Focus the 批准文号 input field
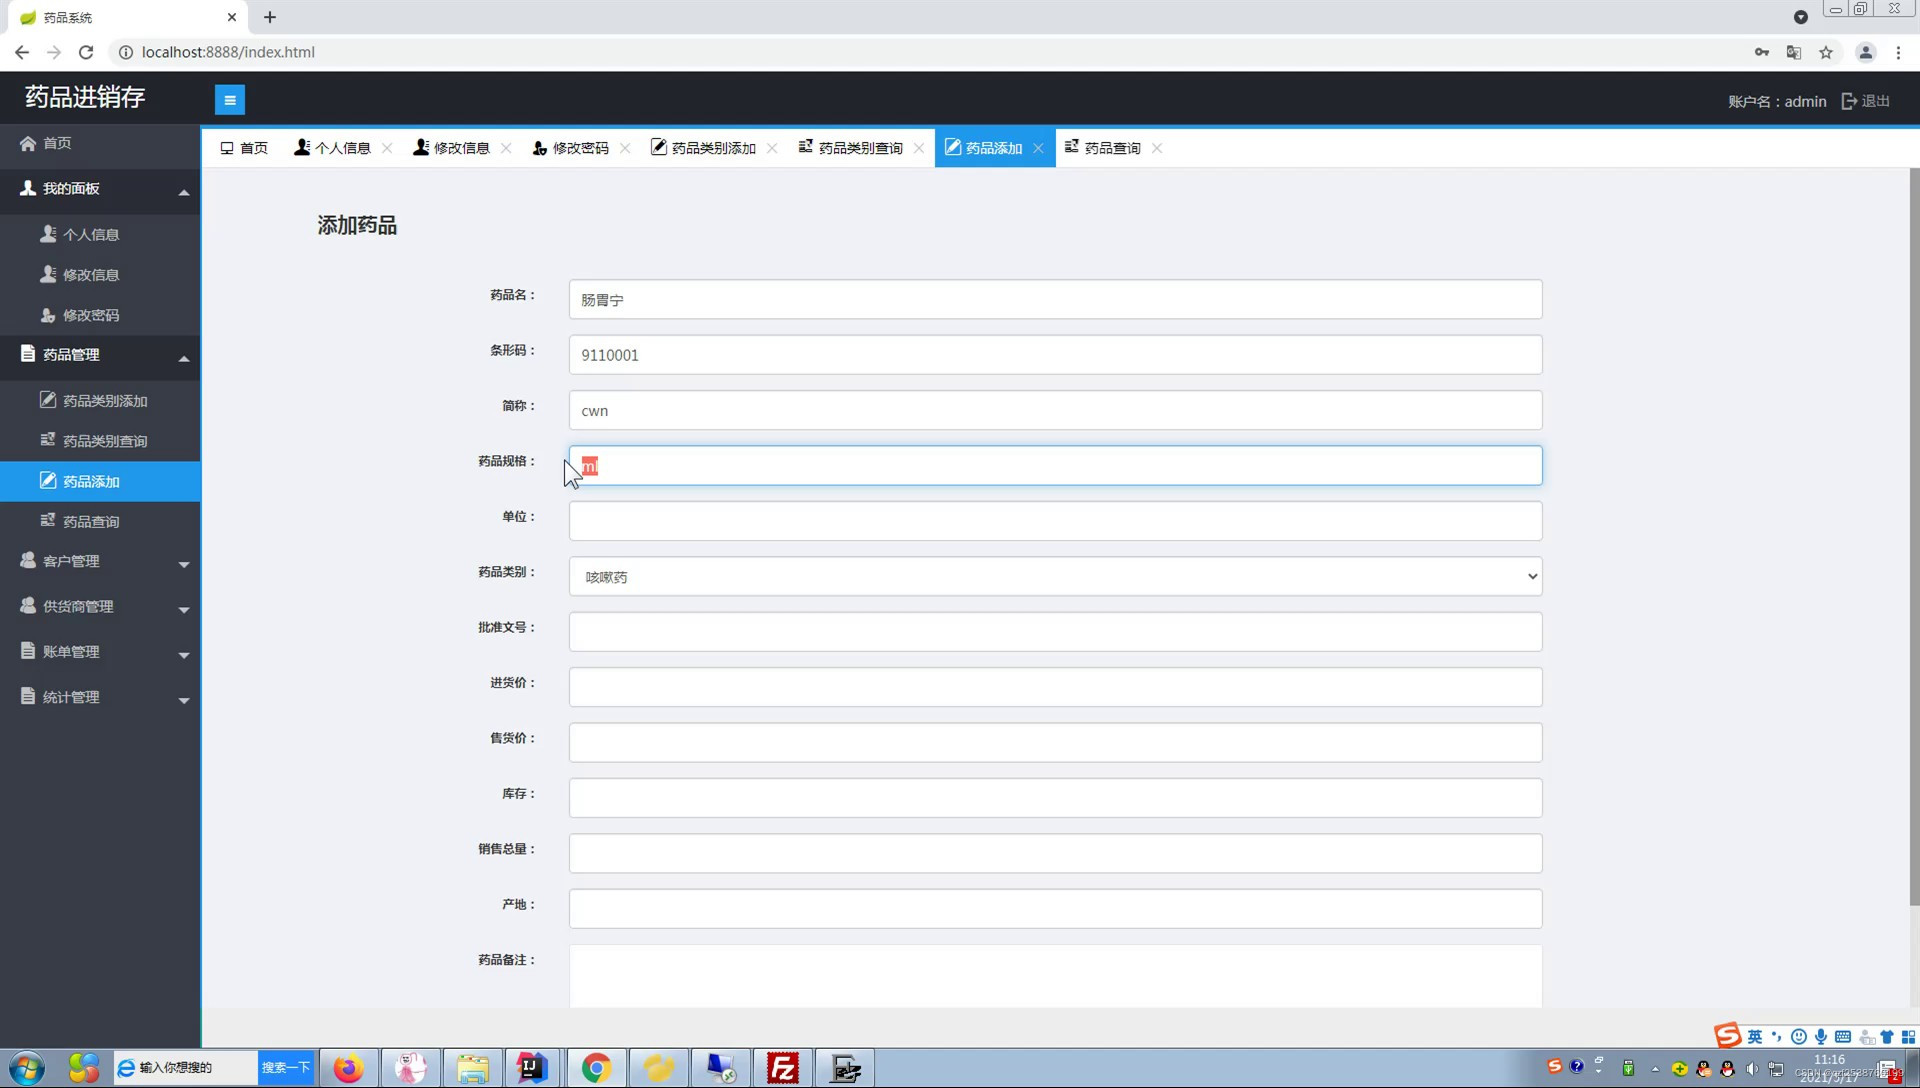This screenshot has width=1920, height=1088. pos(1055,632)
